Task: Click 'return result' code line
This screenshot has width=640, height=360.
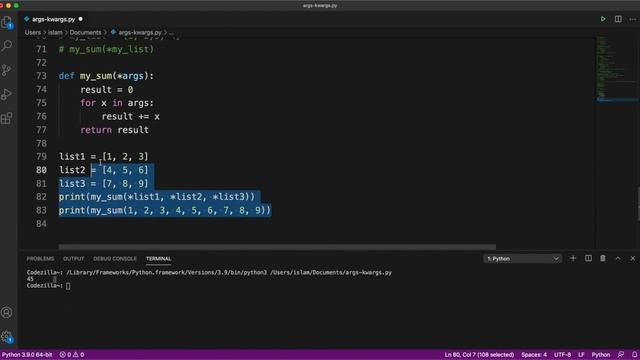Action: click(114, 130)
